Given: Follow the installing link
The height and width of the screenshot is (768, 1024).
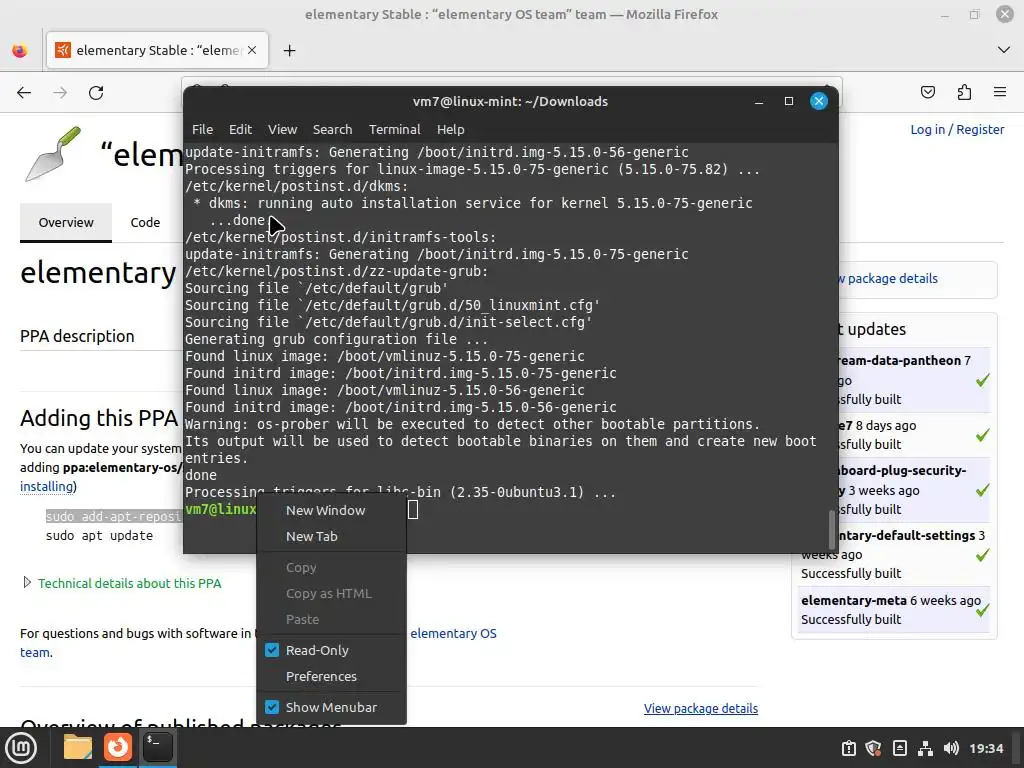Looking at the screenshot, I should [46, 486].
